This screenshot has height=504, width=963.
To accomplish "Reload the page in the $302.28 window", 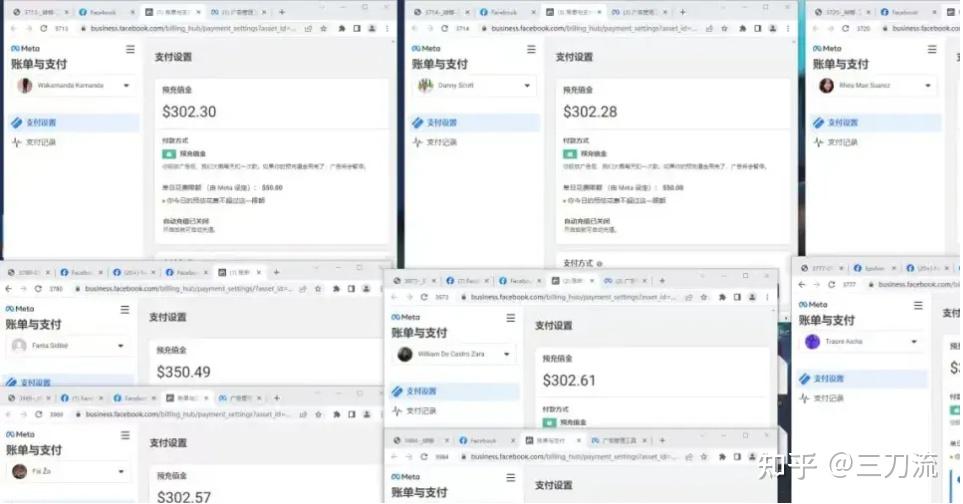I will pyautogui.click(x=445, y=28).
